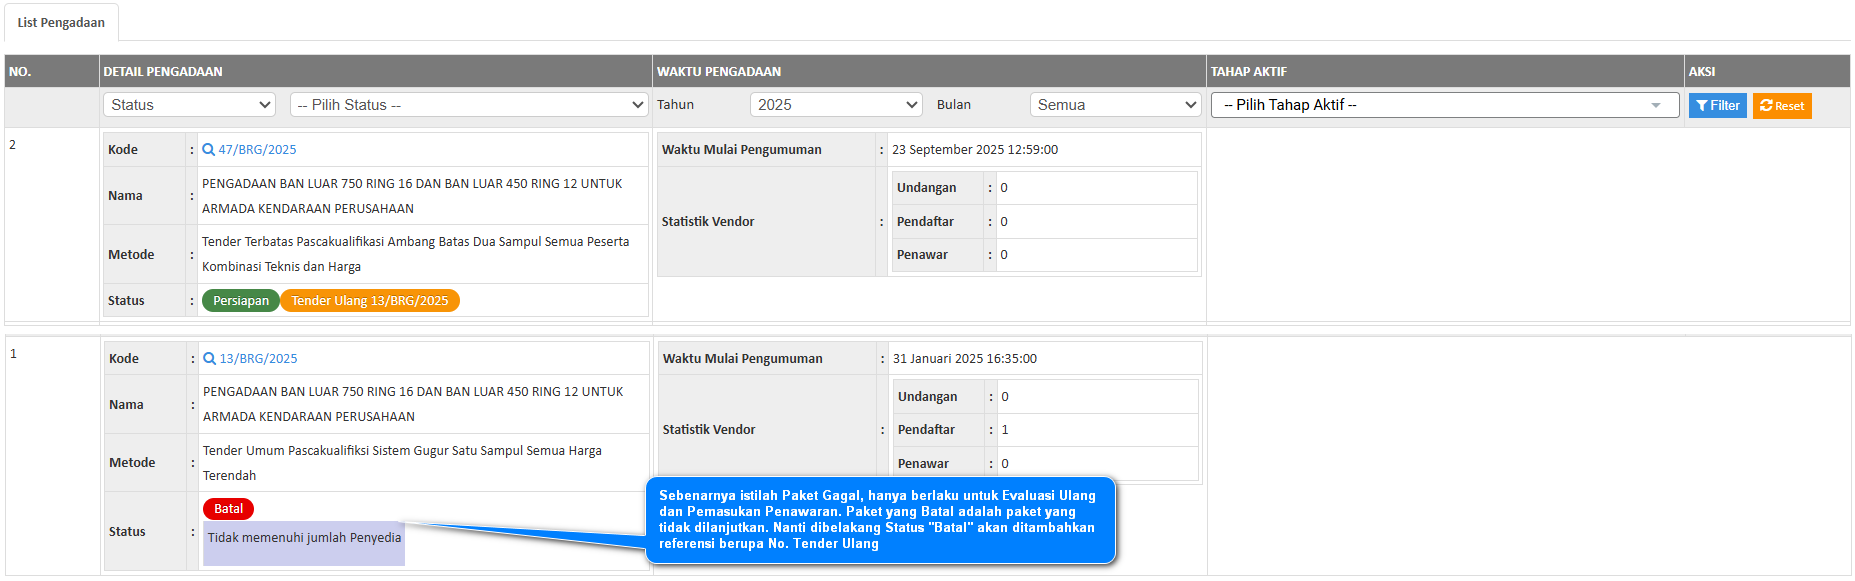This screenshot has height=581, width=1855.
Task: Expand the Pilih Status dropdown
Action: [469, 105]
